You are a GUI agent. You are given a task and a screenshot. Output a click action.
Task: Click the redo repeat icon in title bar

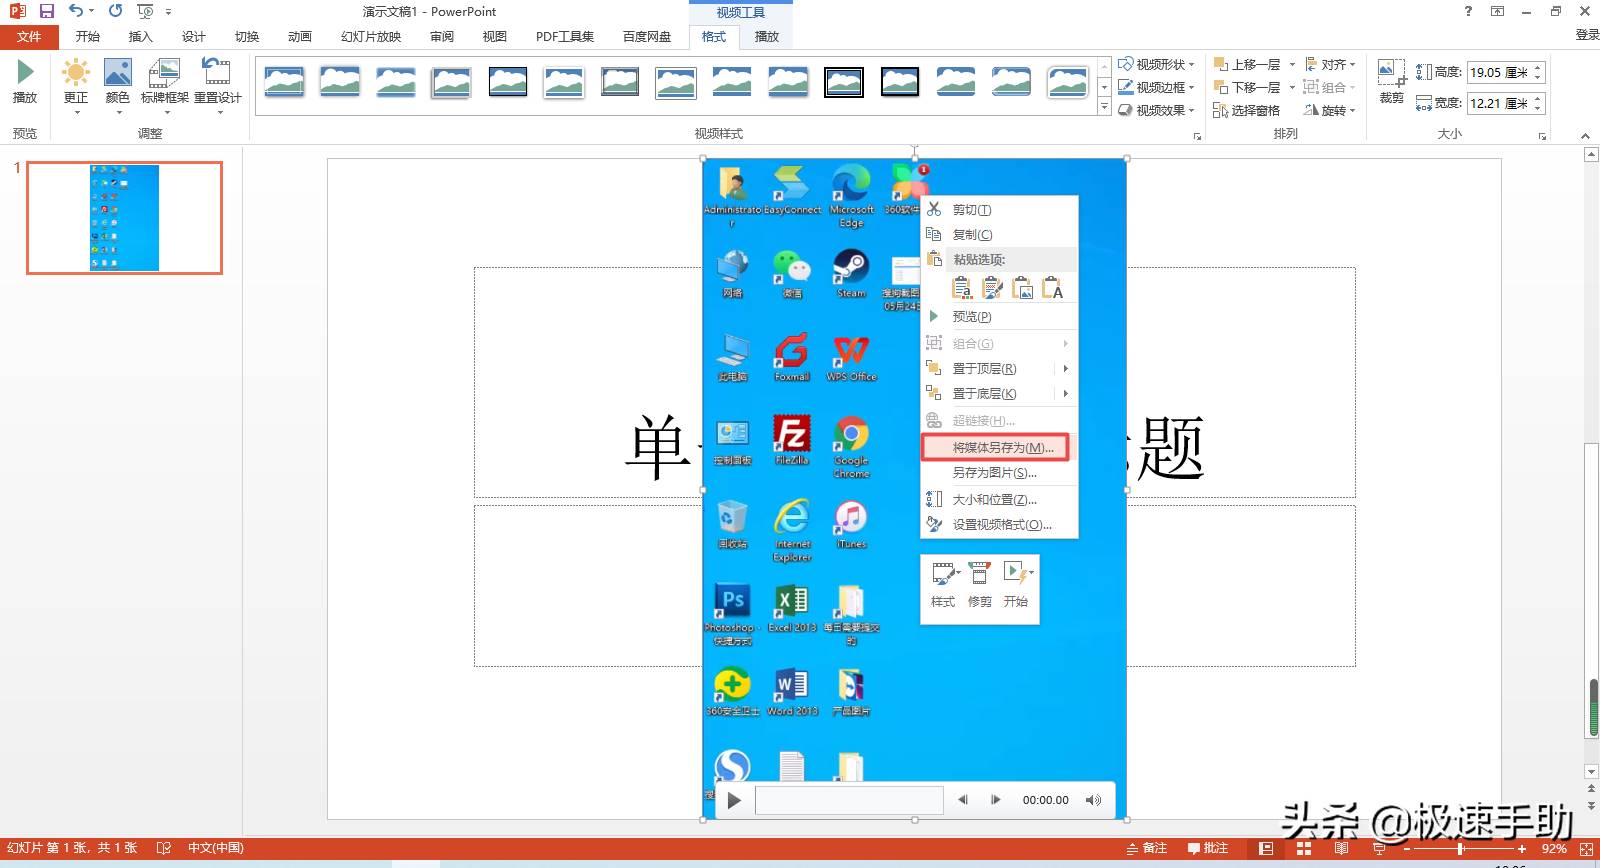[116, 11]
